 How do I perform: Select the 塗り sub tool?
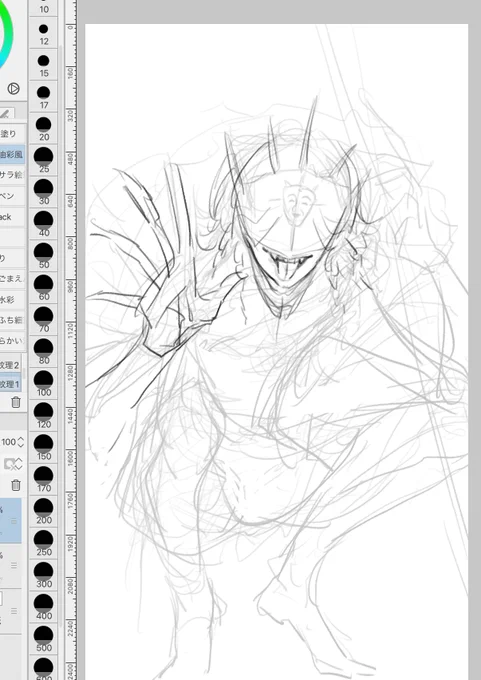12,134
